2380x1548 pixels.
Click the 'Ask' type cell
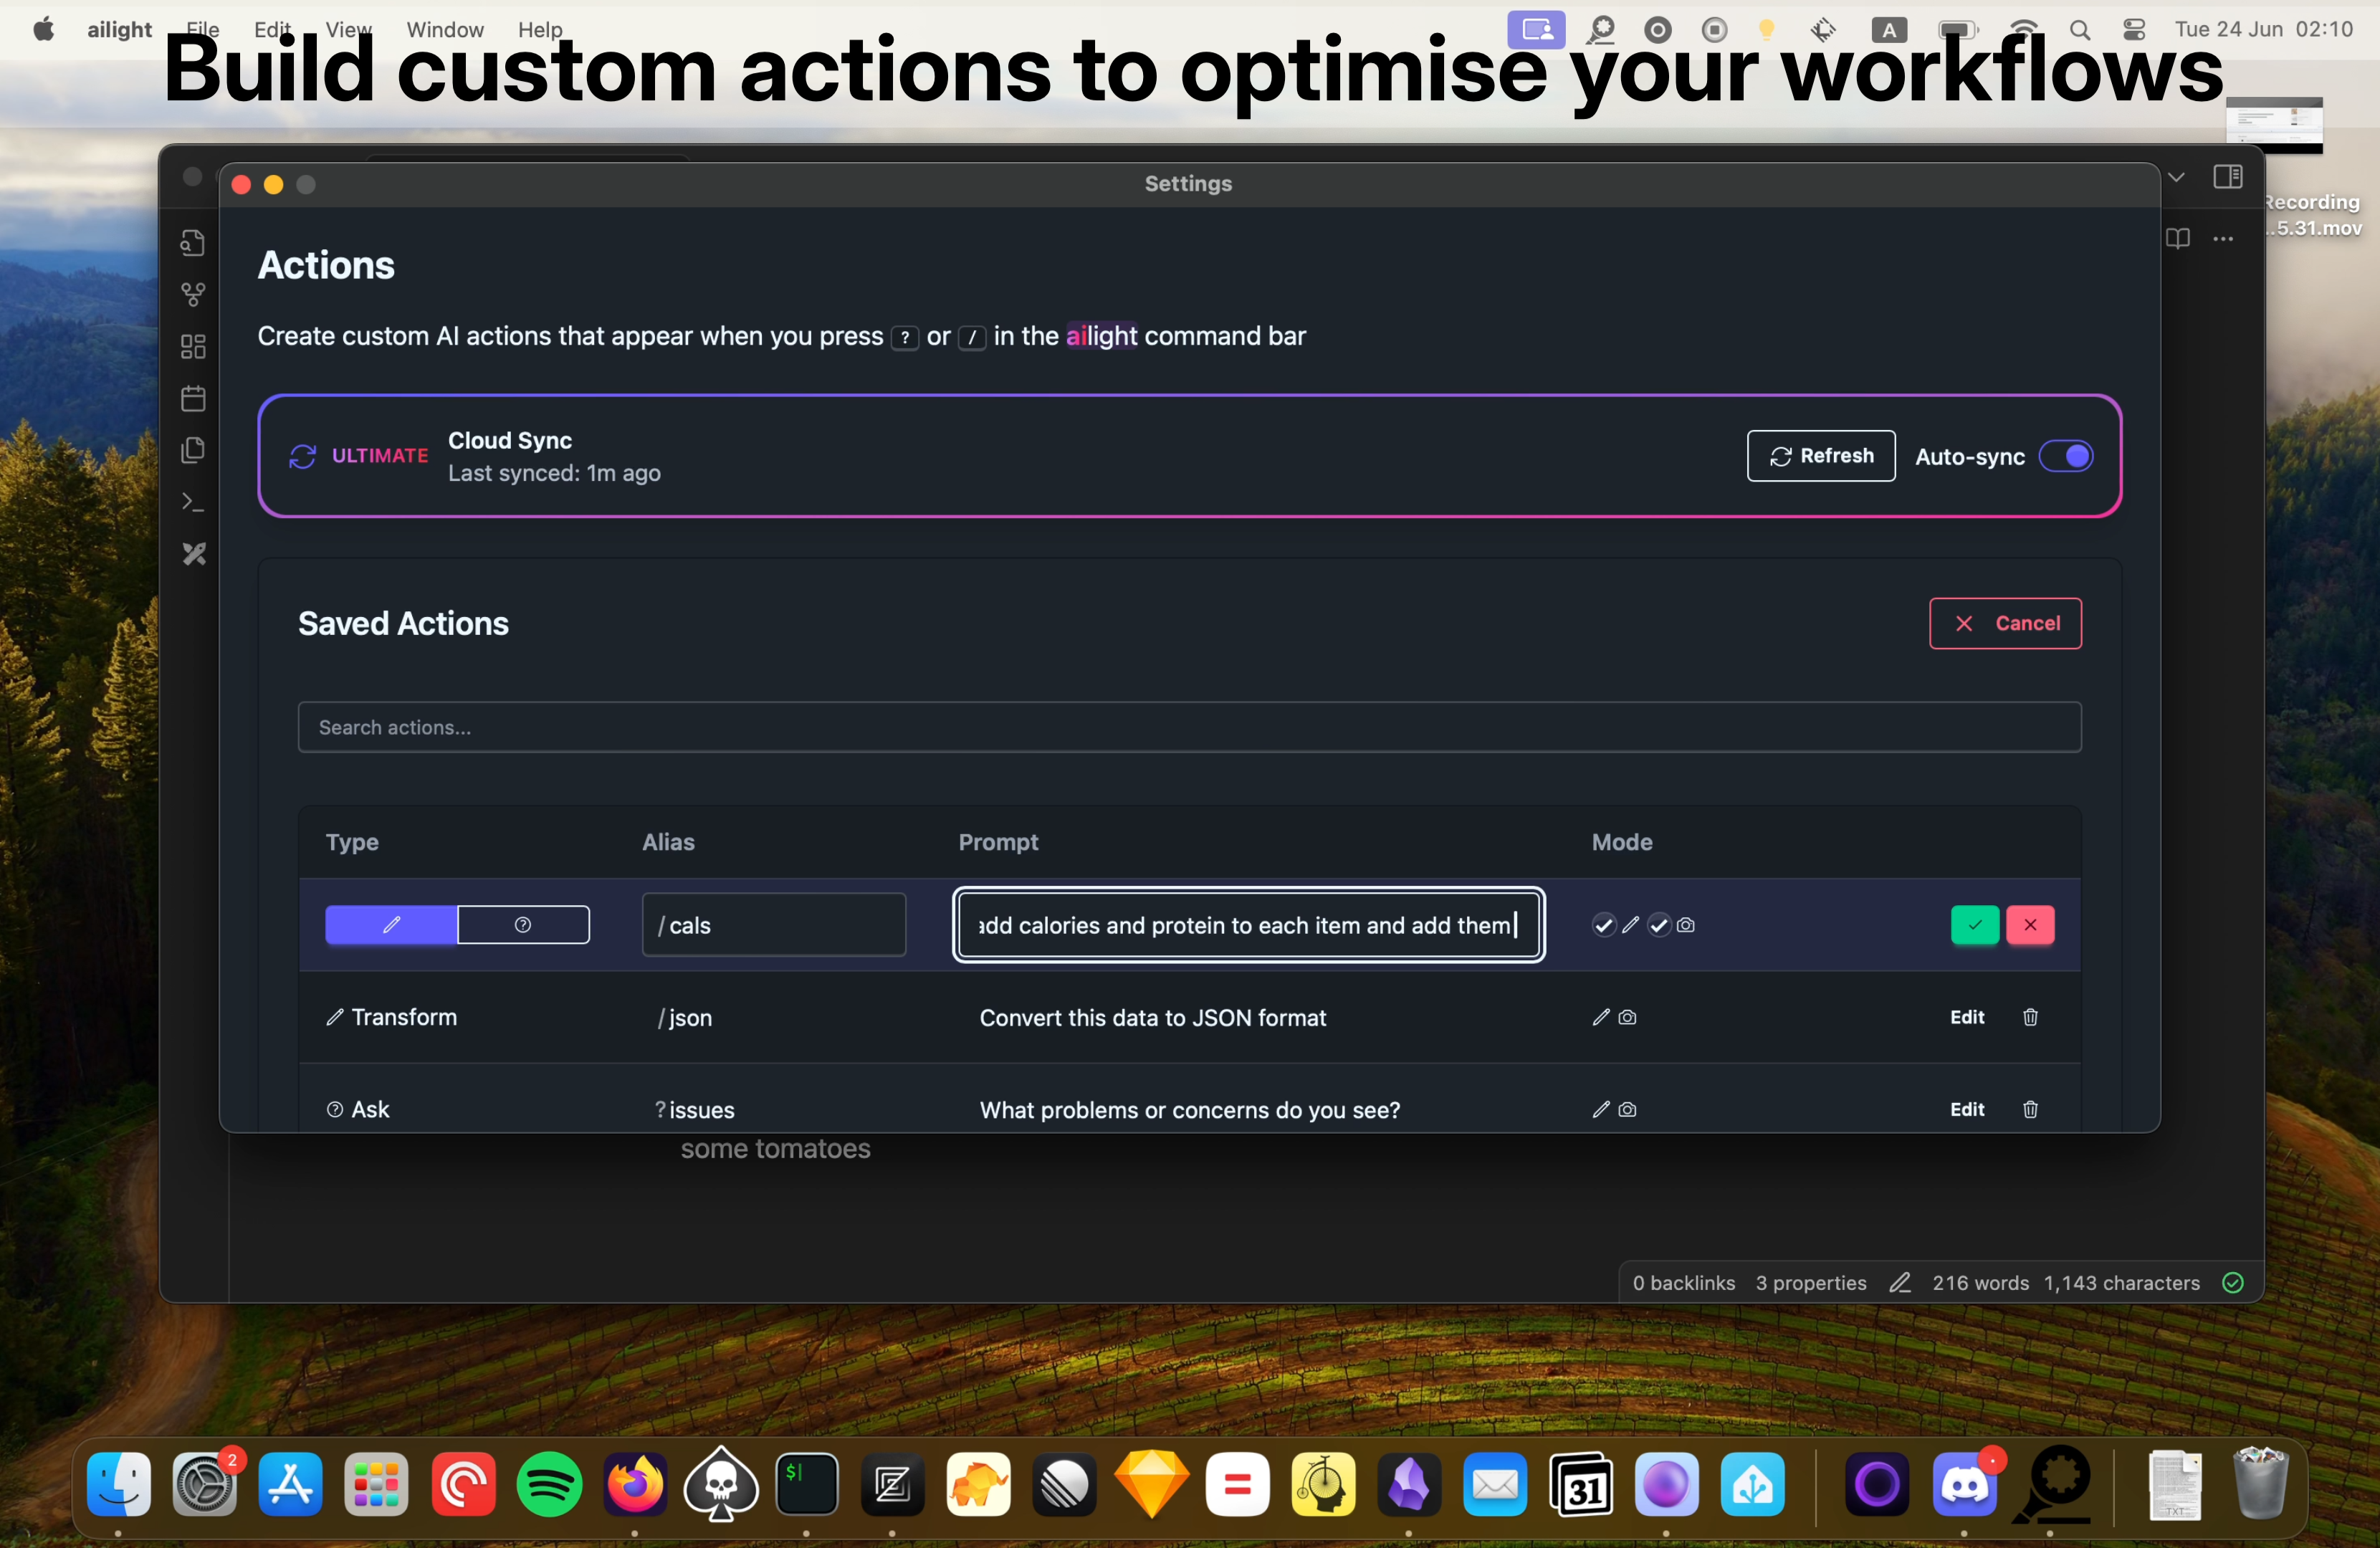point(358,1109)
